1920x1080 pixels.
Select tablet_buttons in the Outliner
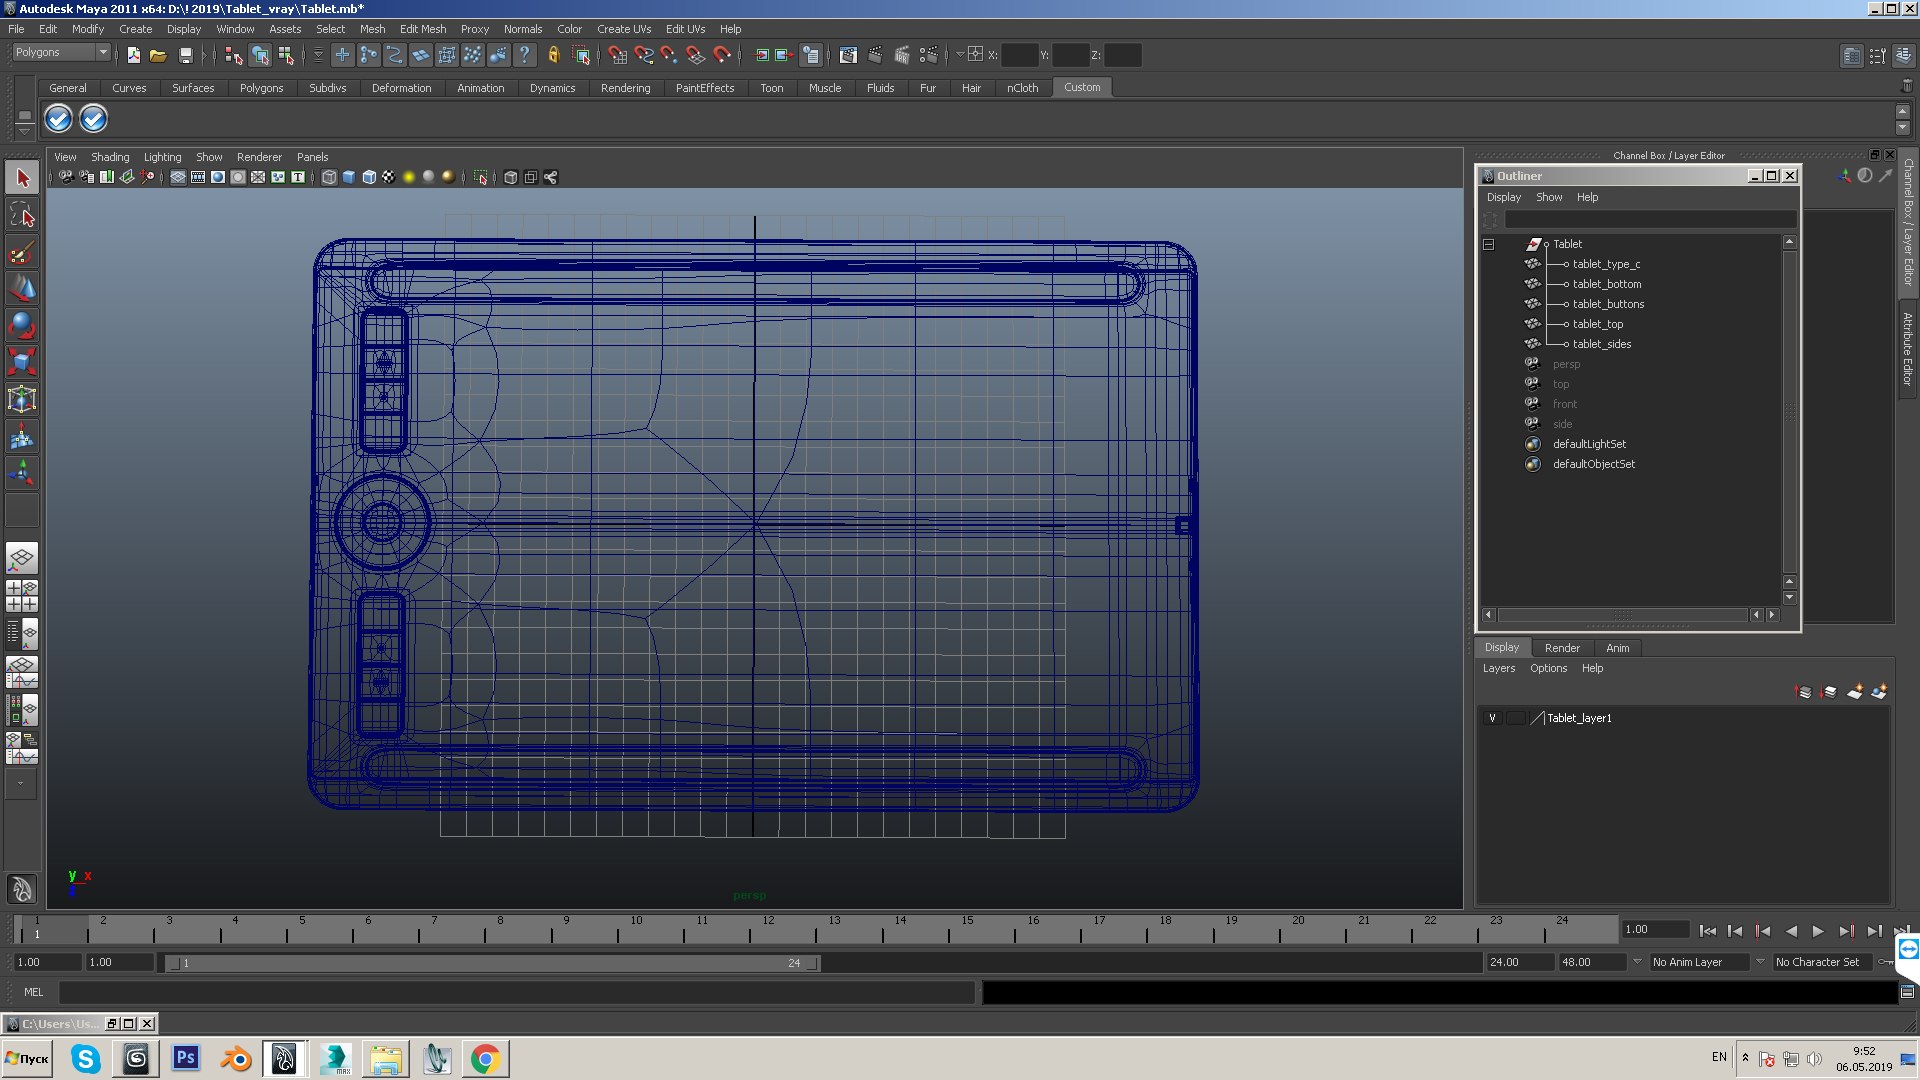click(1607, 304)
